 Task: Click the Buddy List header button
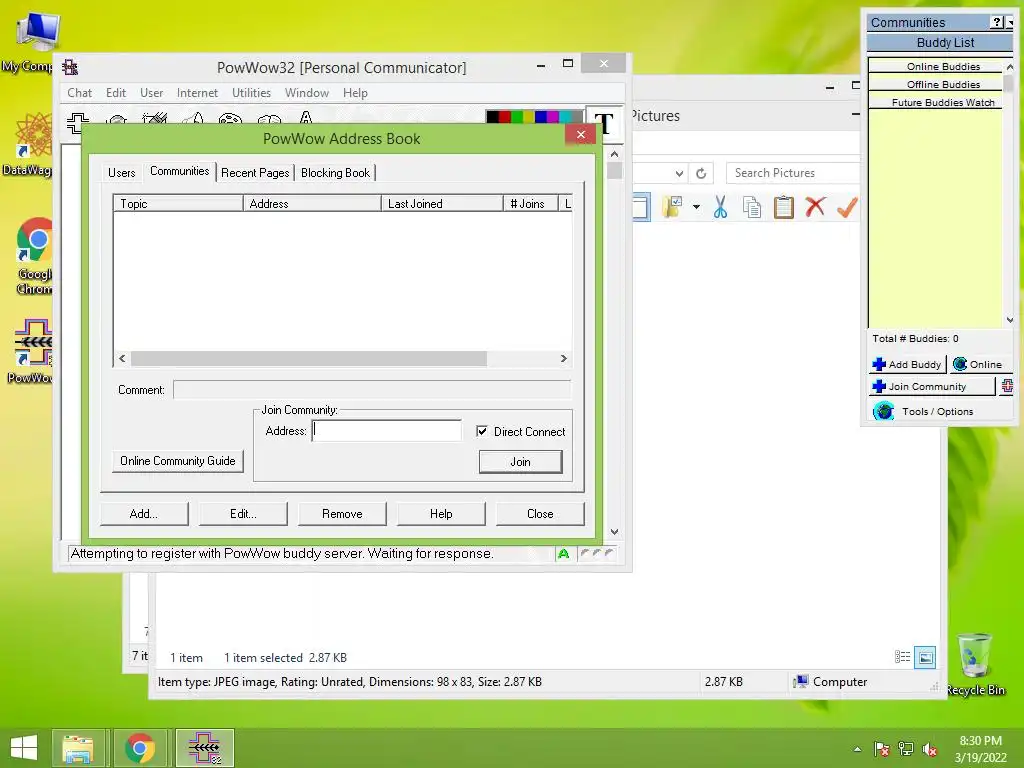940,42
